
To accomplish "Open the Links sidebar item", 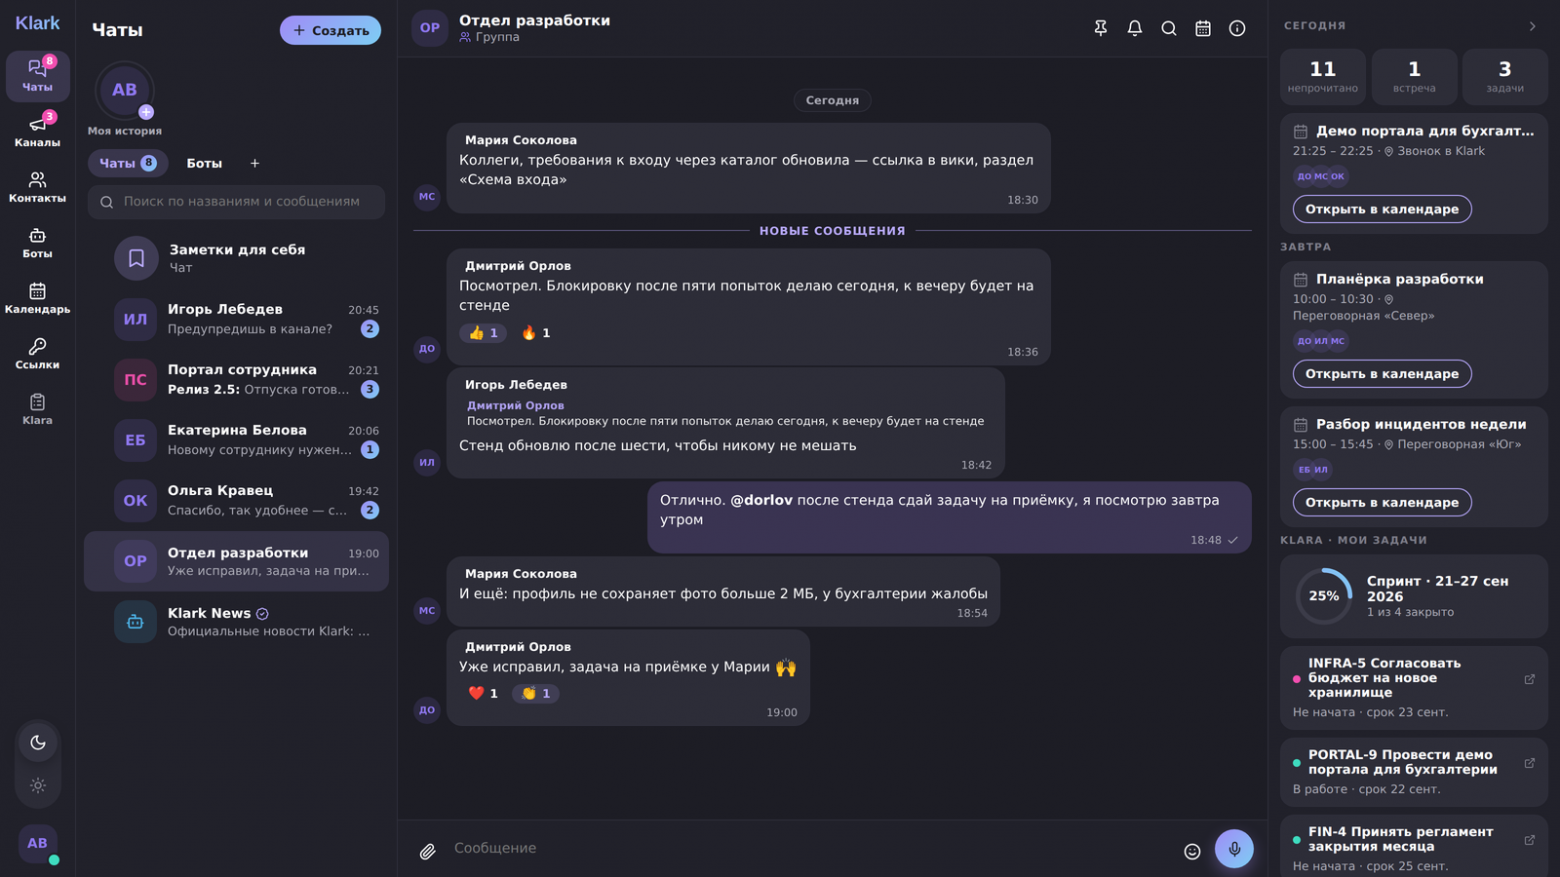I will [37, 353].
